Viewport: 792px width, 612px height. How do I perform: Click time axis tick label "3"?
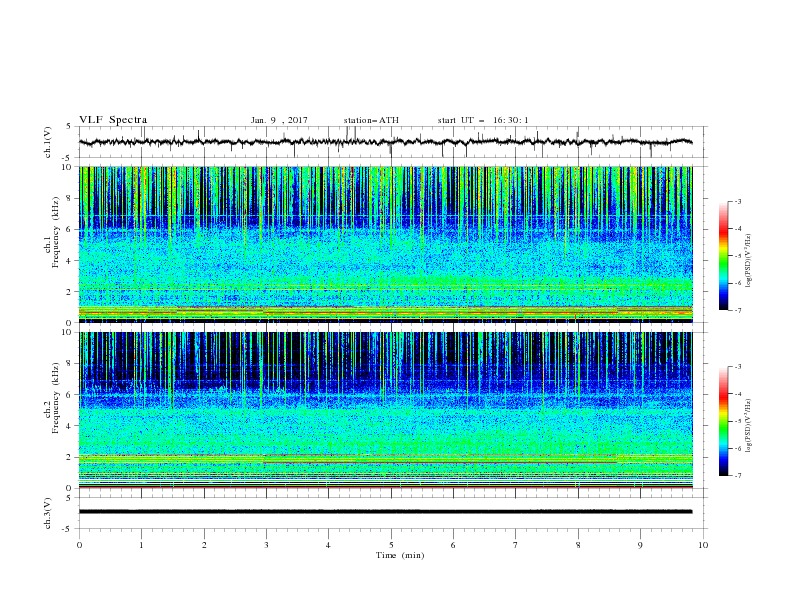tap(266, 545)
